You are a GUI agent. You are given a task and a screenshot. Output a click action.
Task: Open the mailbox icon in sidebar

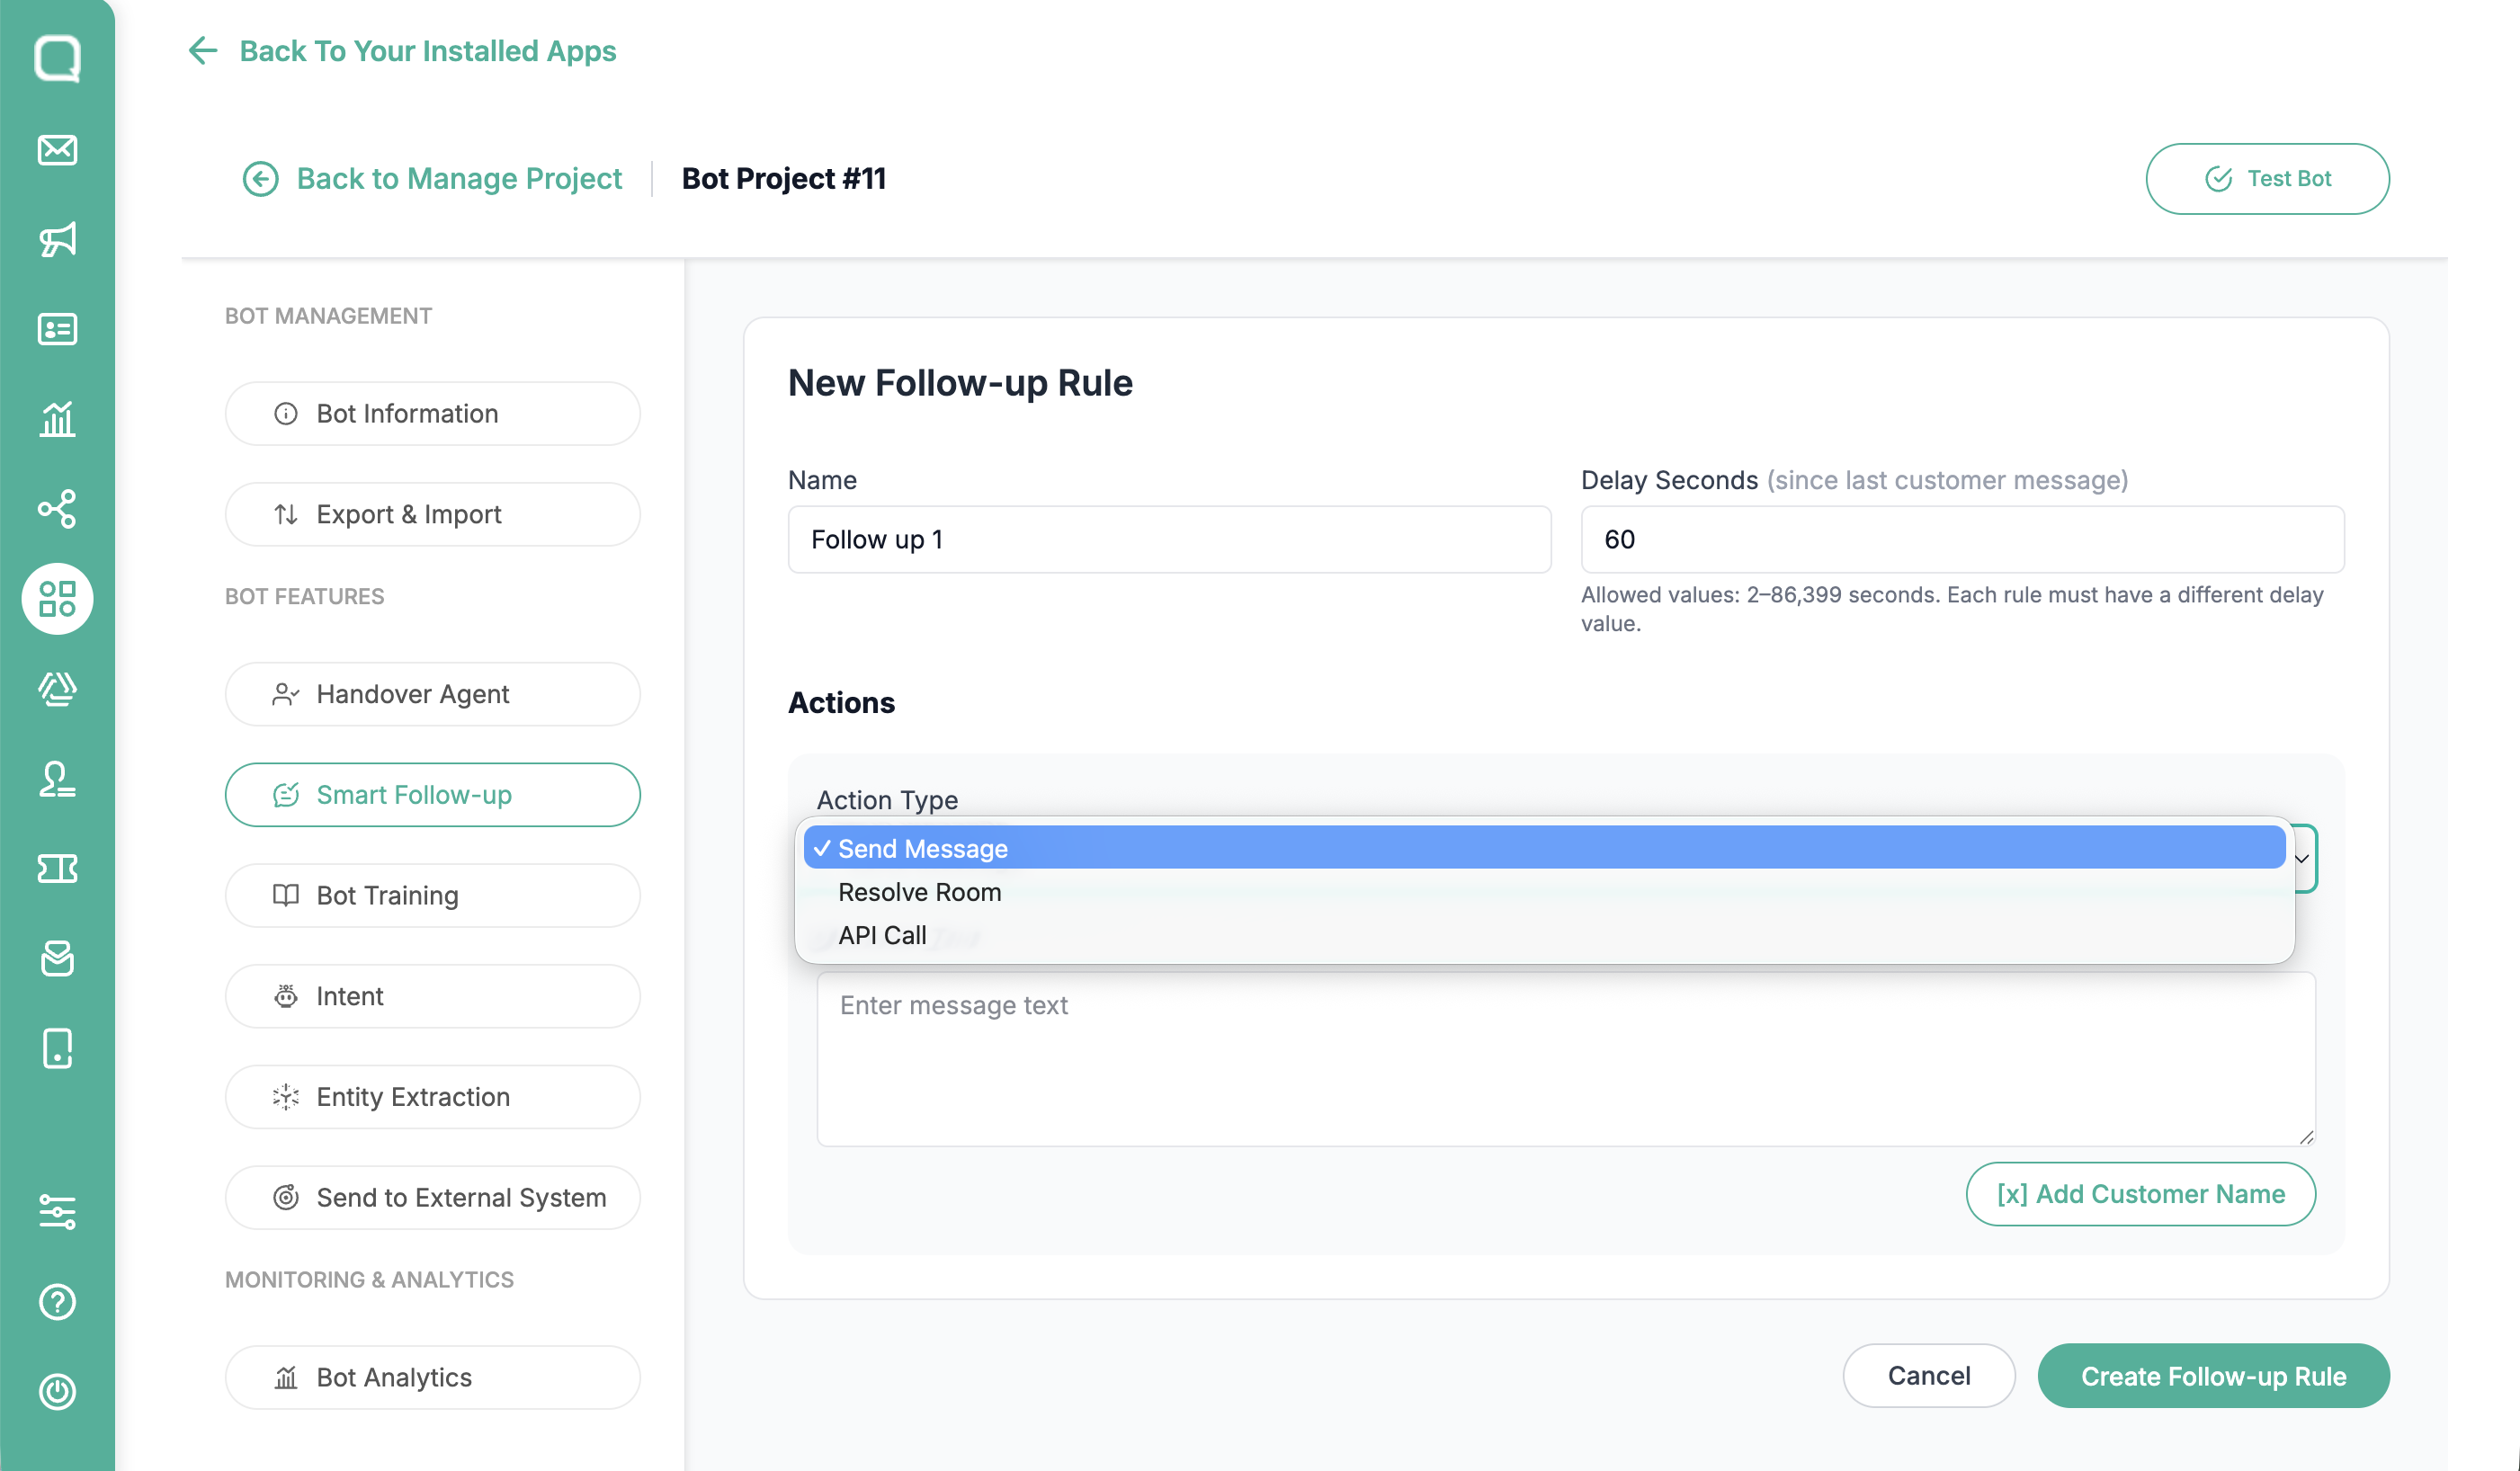pyautogui.click(x=57, y=959)
